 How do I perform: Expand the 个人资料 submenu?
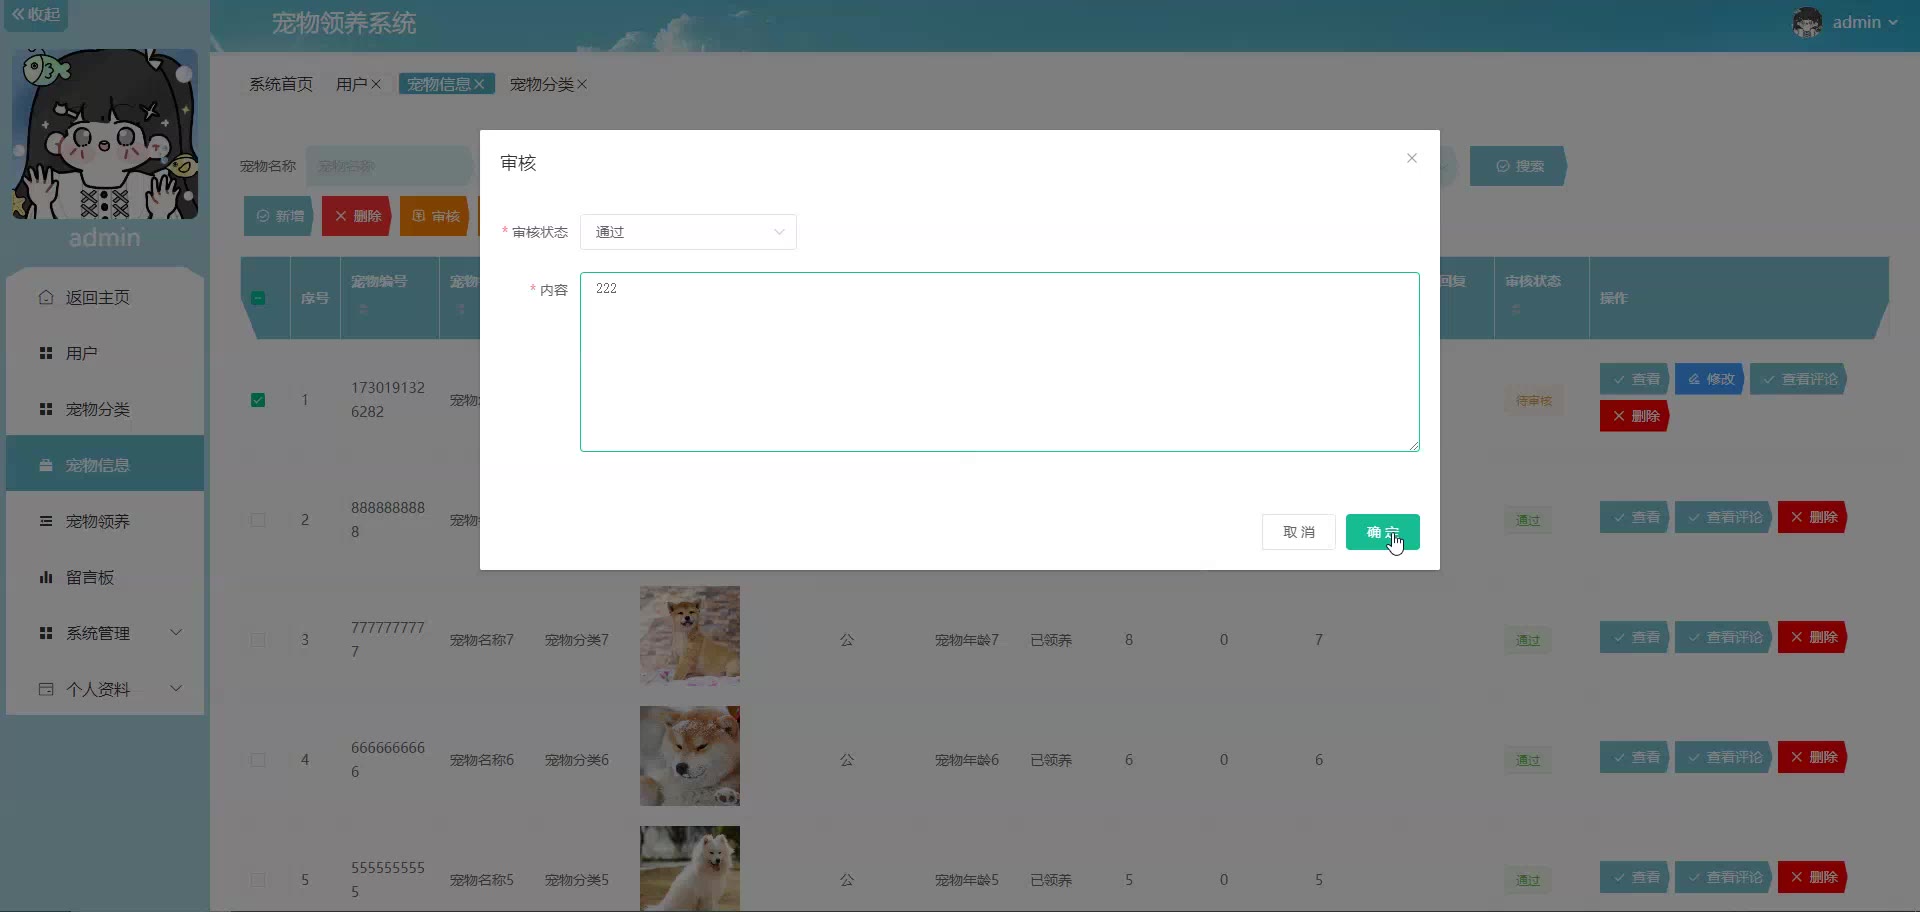tap(105, 689)
